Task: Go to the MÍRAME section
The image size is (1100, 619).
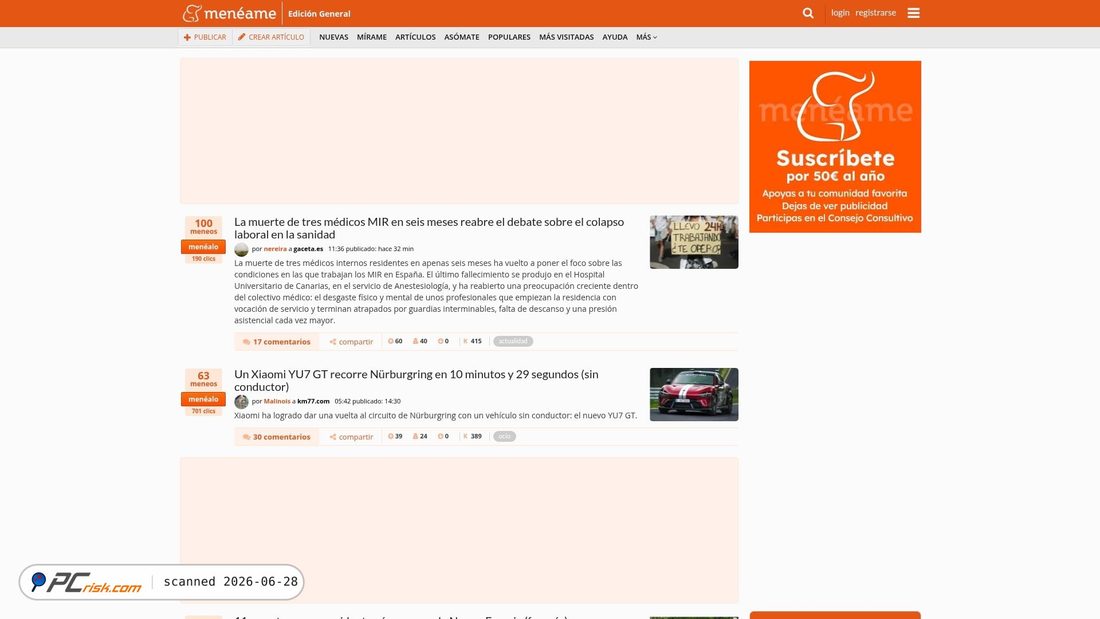Action: (x=371, y=37)
